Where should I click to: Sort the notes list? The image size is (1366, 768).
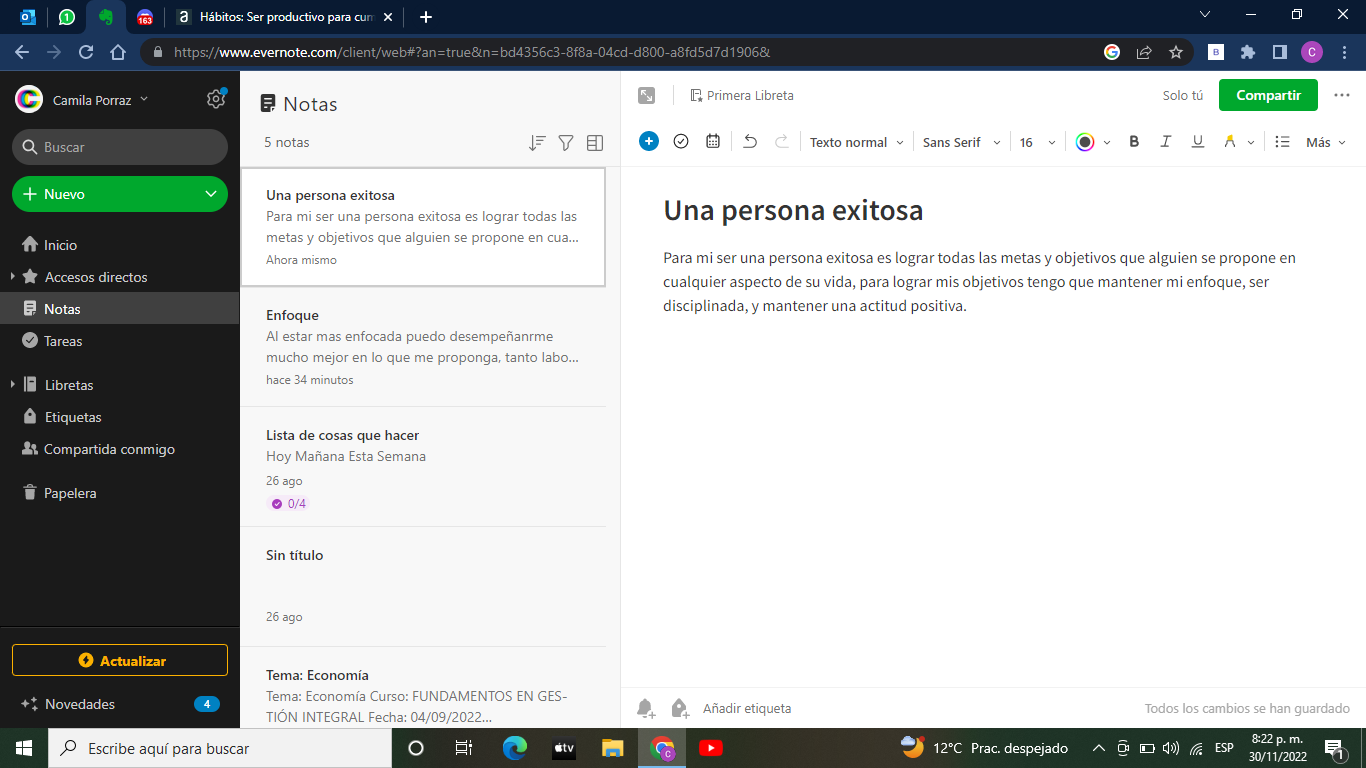(537, 143)
